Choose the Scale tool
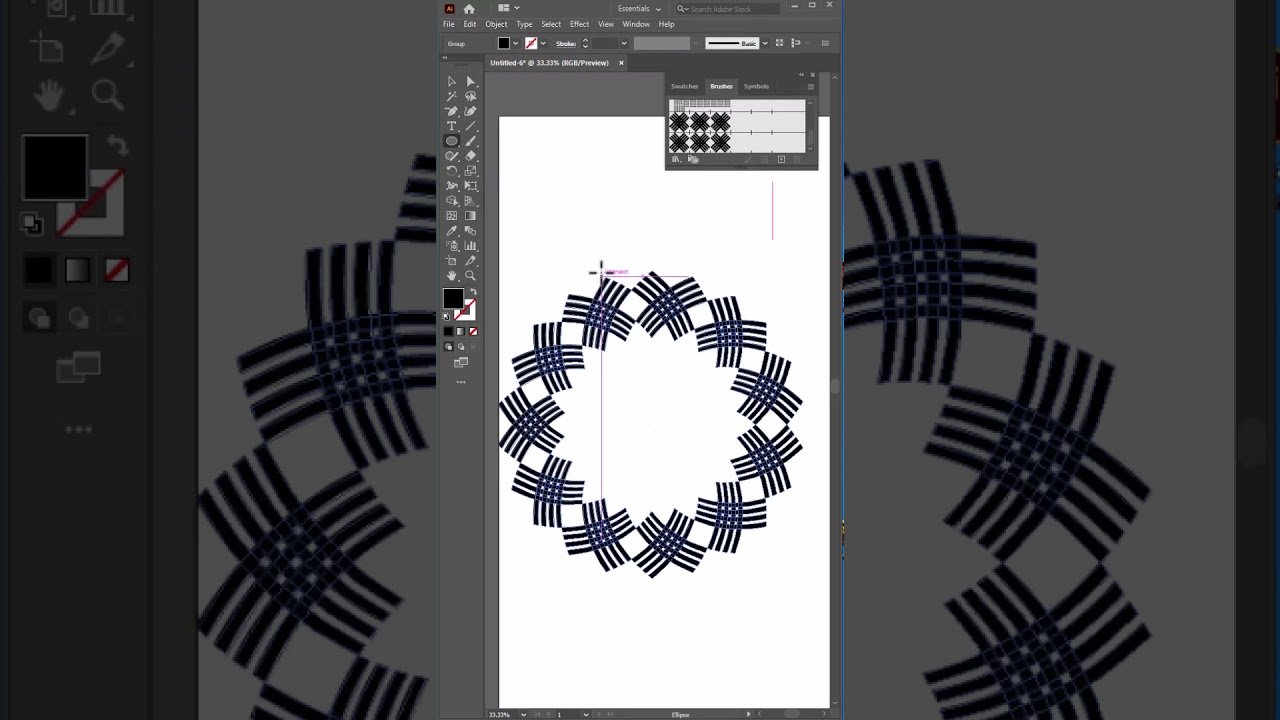The width and height of the screenshot is (1280, 720). tap(470, 171)
